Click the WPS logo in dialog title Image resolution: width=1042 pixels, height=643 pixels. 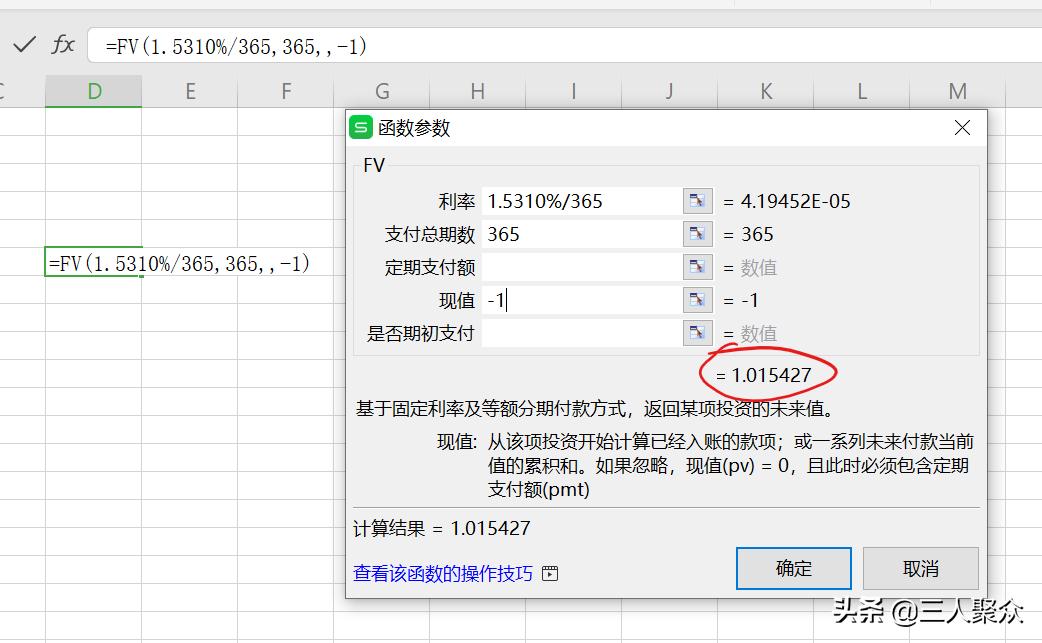[361, 128]
